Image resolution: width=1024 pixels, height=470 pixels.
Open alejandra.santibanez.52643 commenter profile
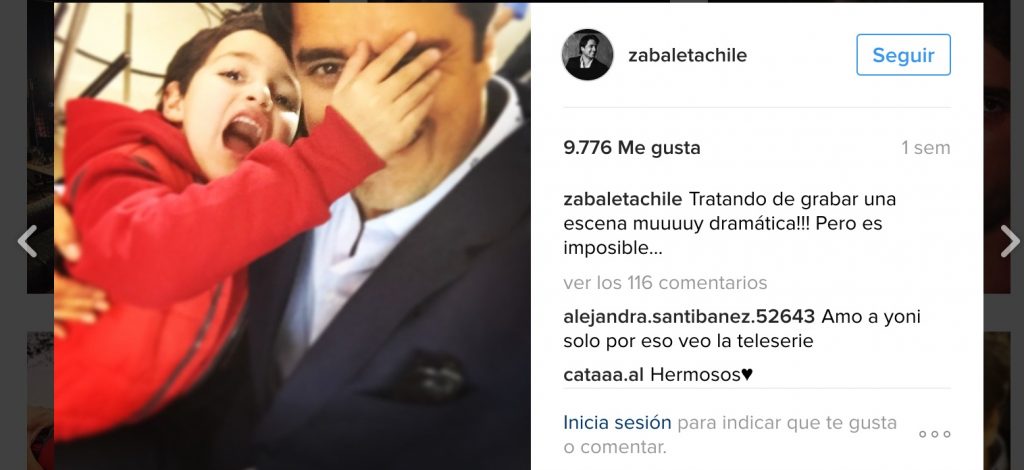click(x=689, y=317)
